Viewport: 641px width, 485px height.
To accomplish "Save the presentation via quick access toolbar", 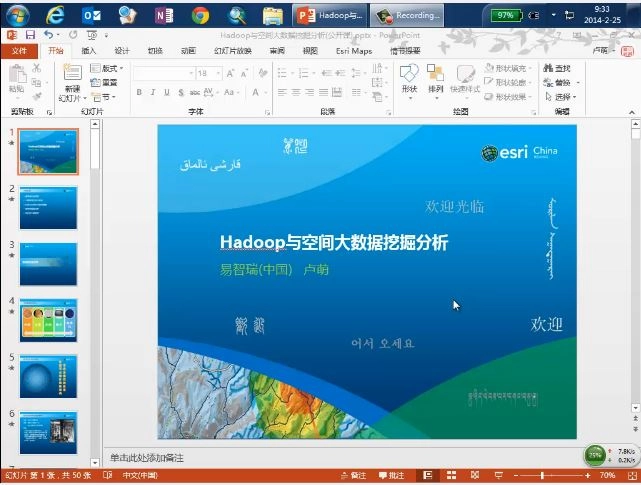I will (x=30, y=35).
